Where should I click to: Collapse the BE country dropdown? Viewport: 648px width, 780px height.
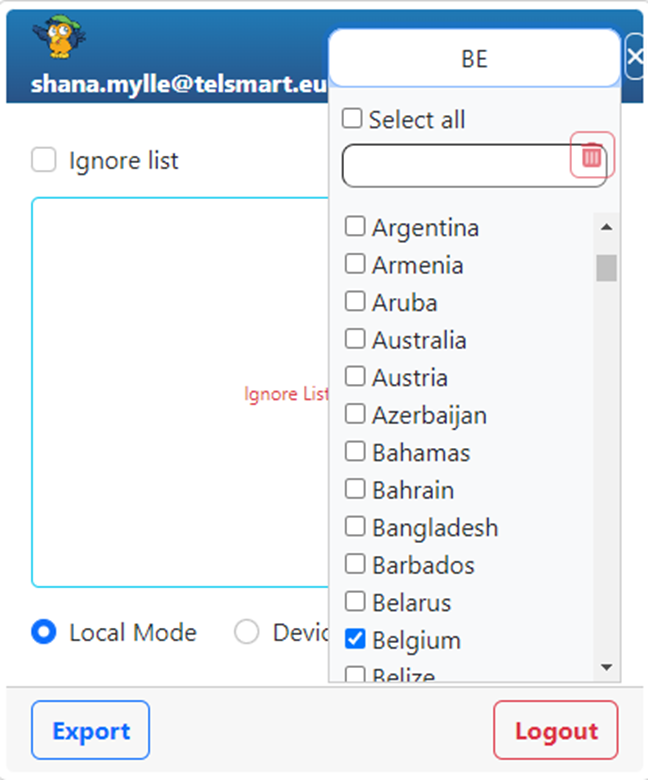point(474,58)
